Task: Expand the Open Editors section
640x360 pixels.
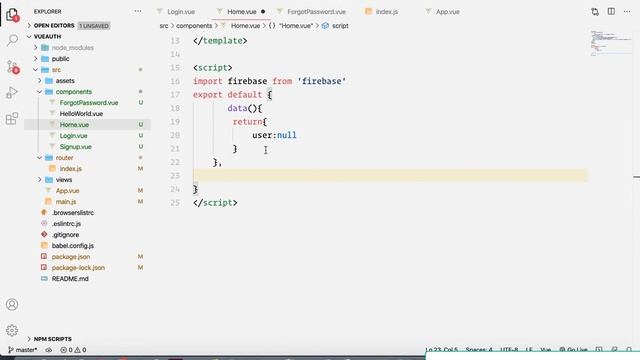Action: tap(29, 25)
